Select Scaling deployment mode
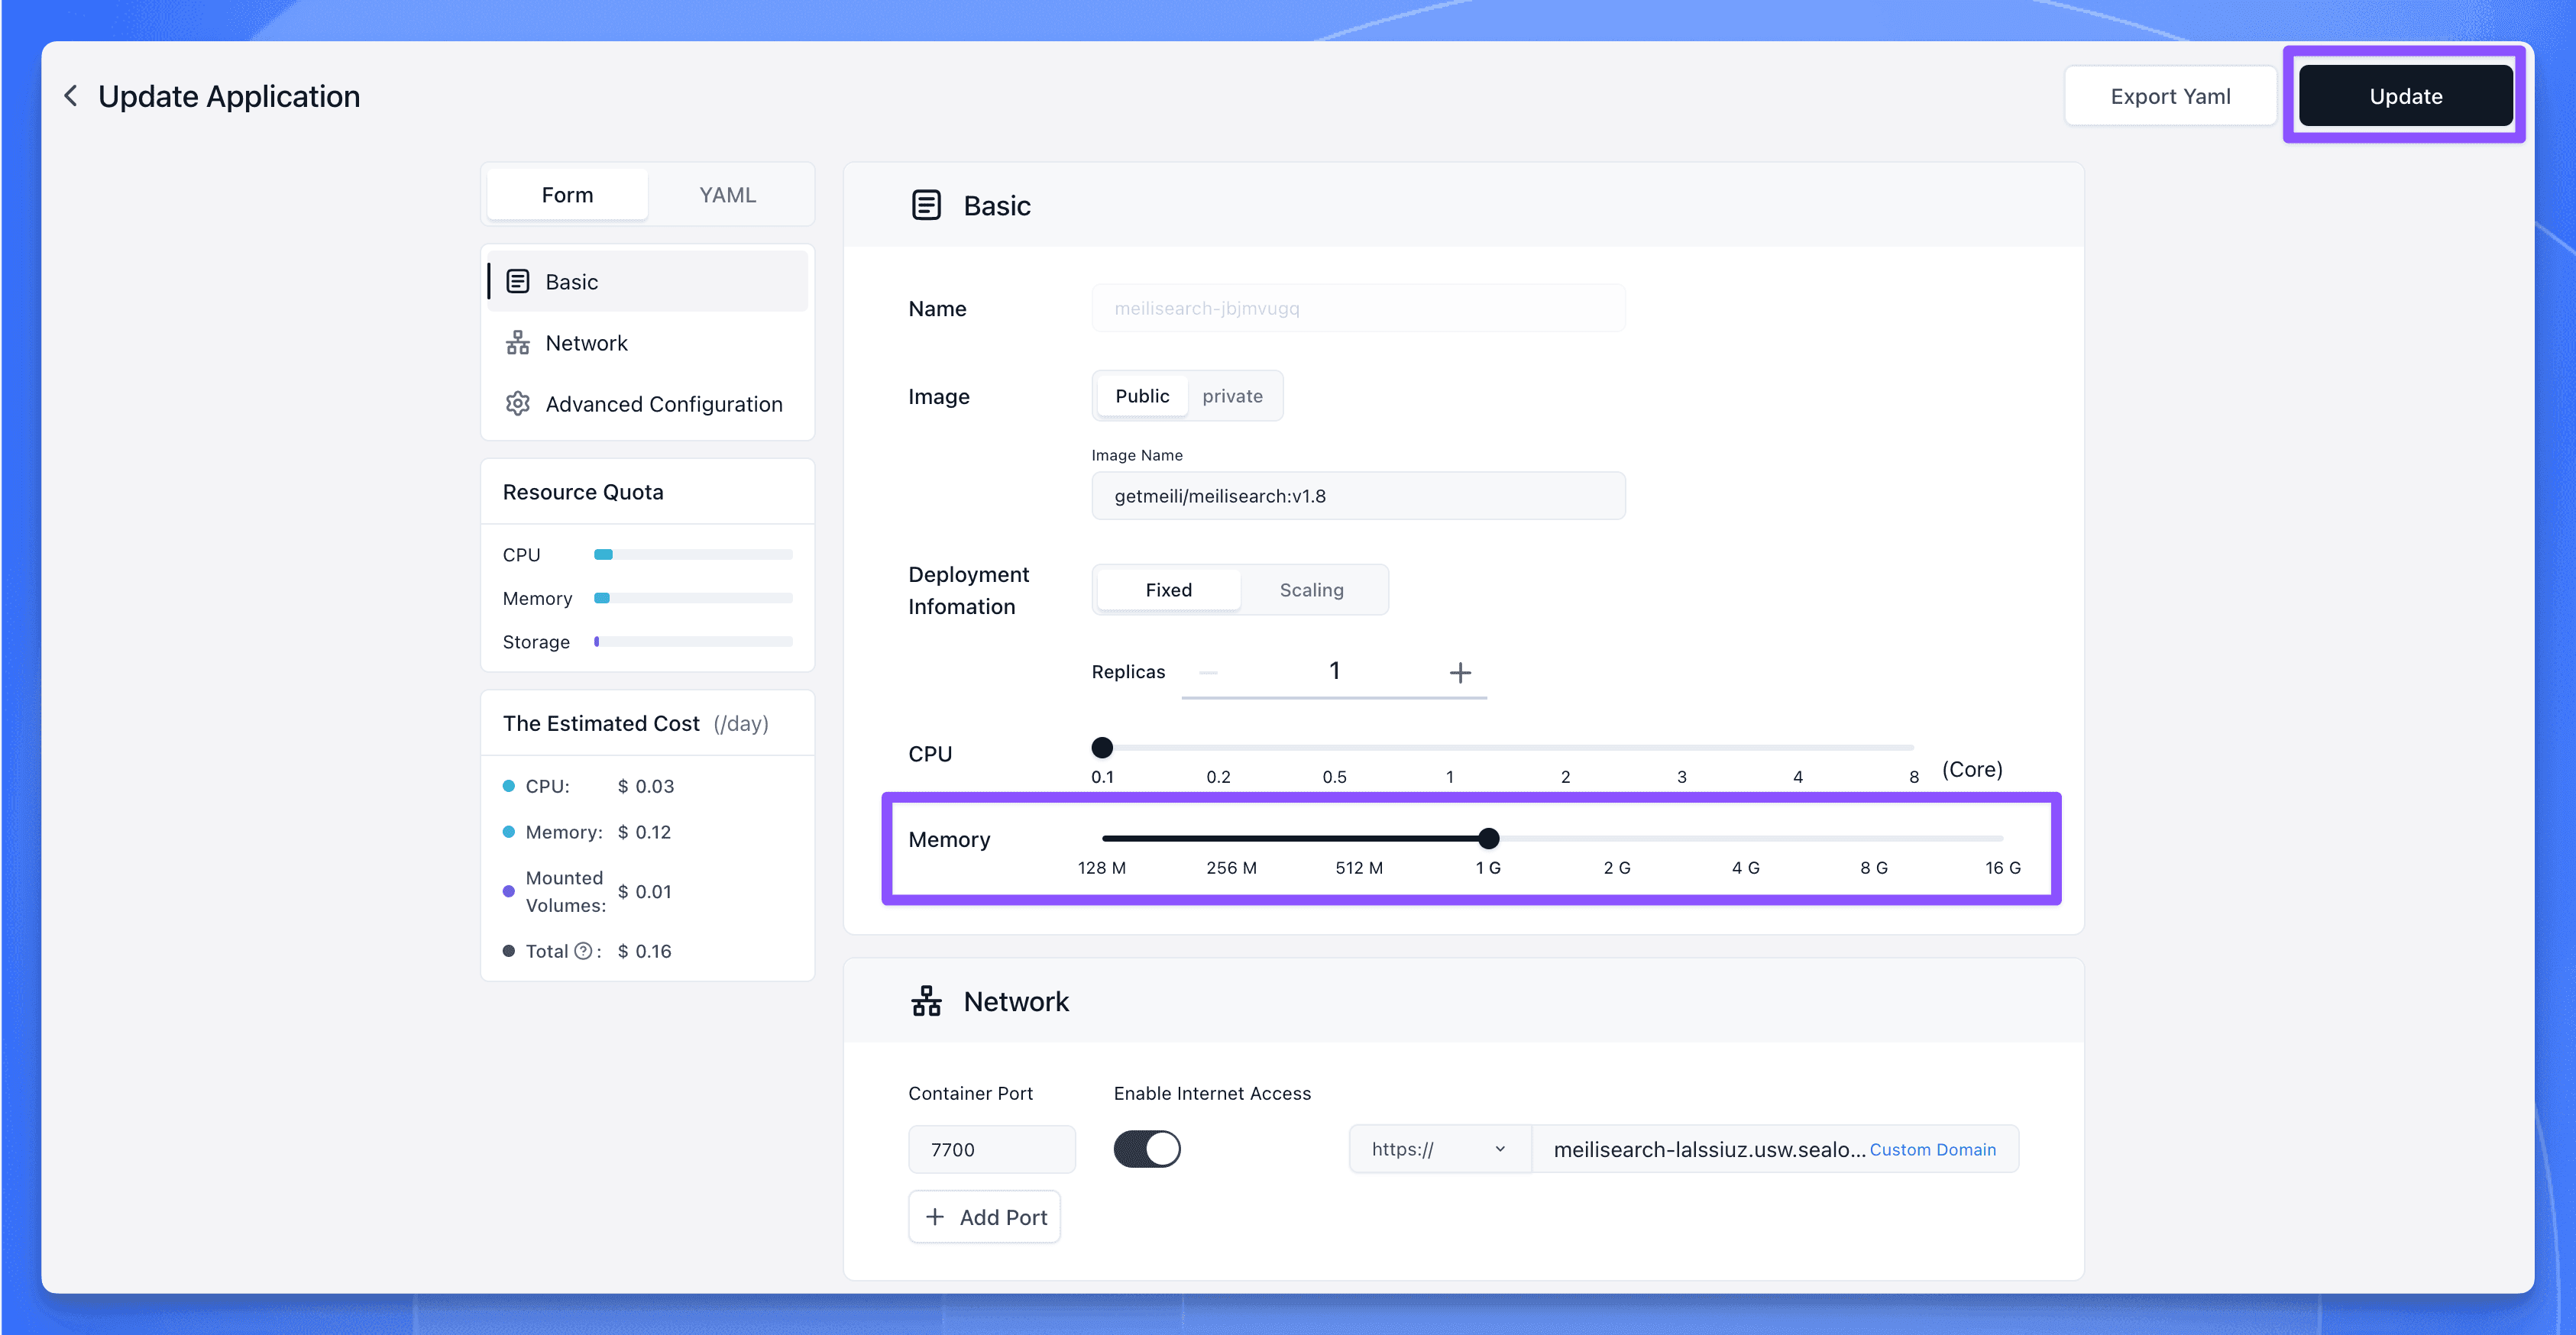Image resolution: width=2576 pixels, height=1335 pixels. click(1311, 589)
